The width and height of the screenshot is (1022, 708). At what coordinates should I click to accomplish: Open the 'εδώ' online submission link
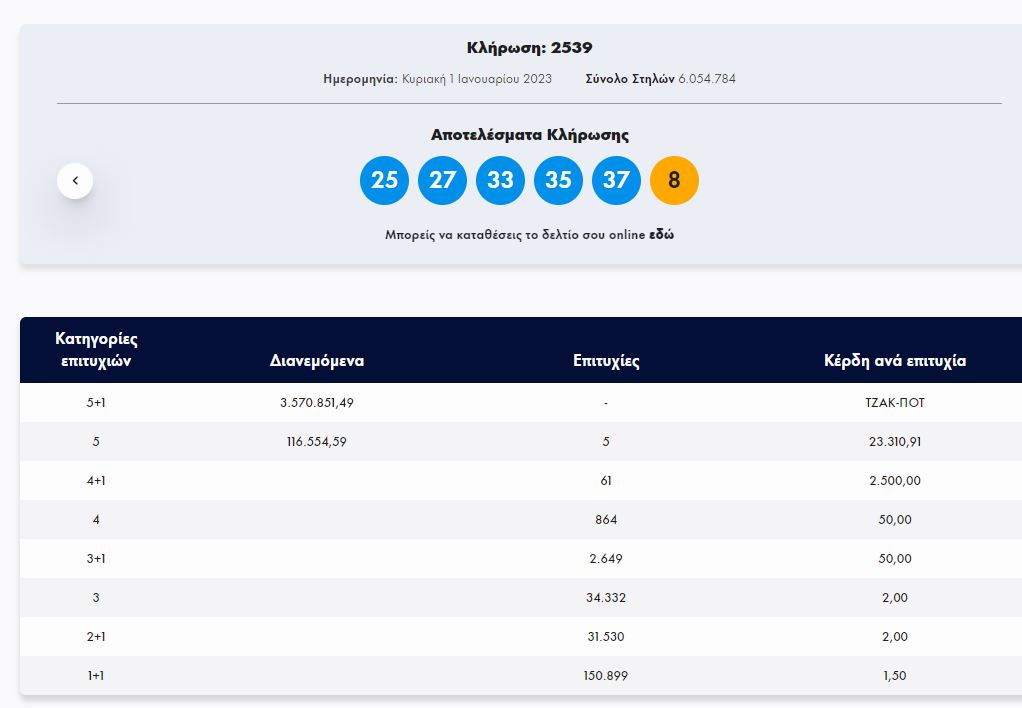[x=662, y=235]
